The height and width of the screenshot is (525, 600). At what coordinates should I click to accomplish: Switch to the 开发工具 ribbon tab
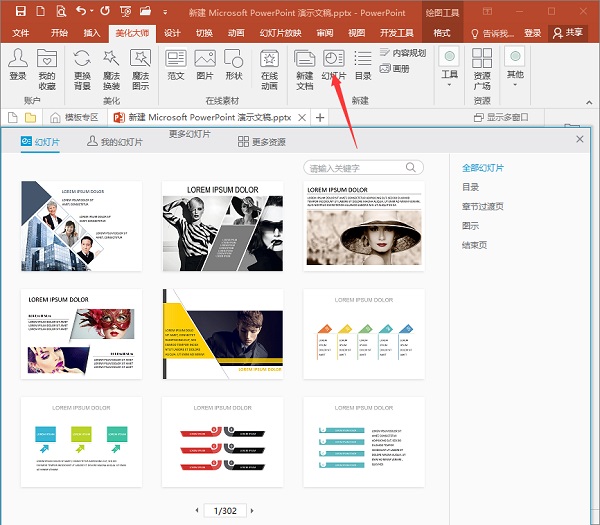click(x=397, y=33)
